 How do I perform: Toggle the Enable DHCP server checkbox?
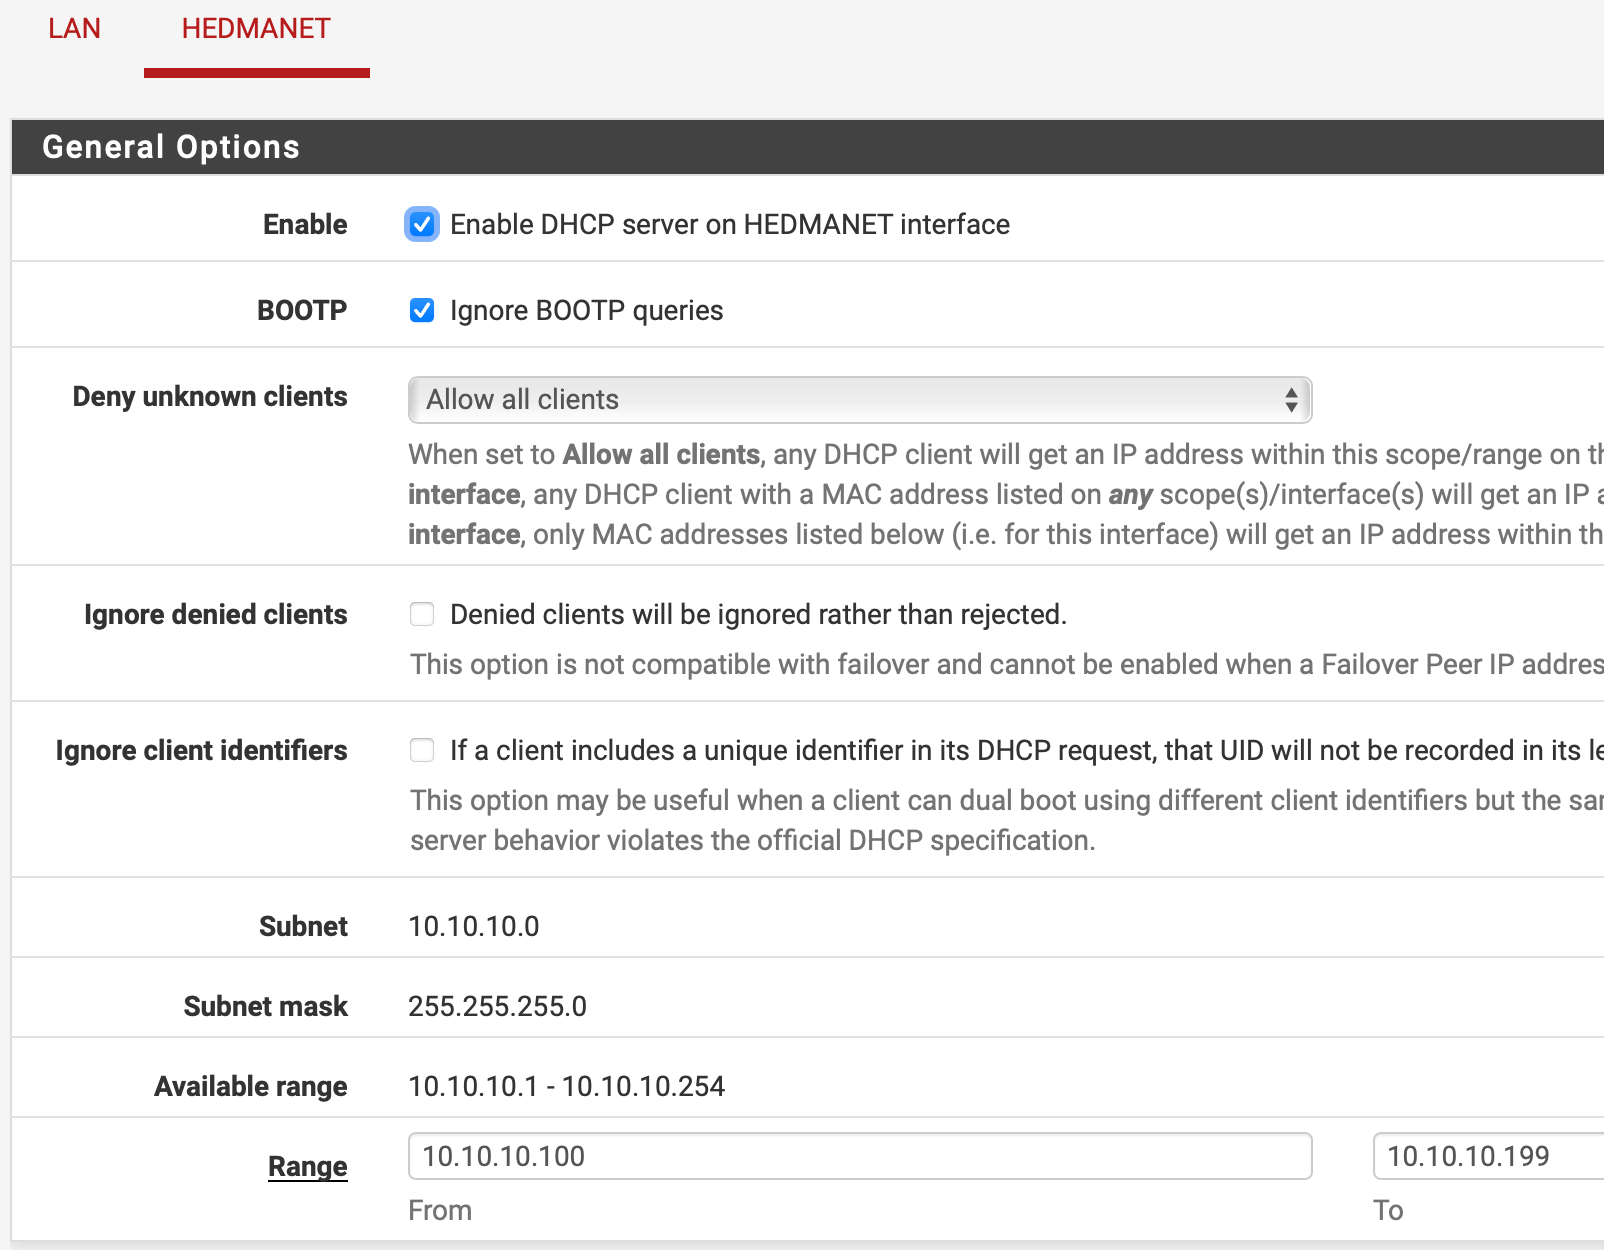point(422,224)
